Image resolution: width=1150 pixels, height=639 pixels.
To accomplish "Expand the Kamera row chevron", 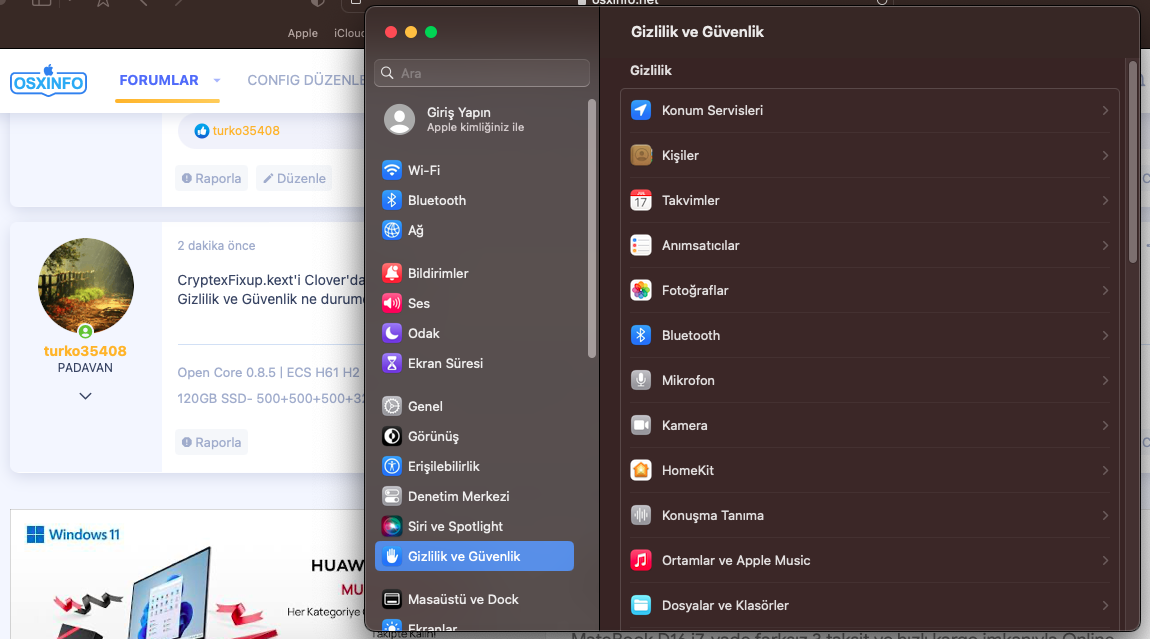I will pyautogui.click(x=1105, y=425).
